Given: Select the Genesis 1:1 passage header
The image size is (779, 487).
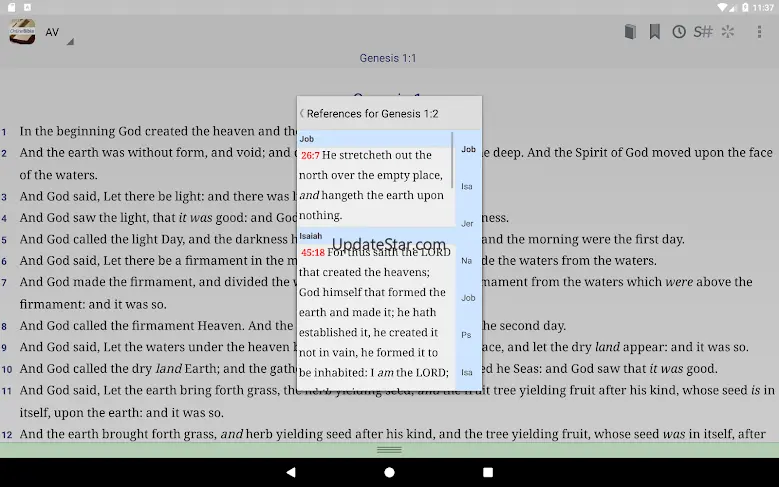Looking at the screenshot, I should [388, 58].
